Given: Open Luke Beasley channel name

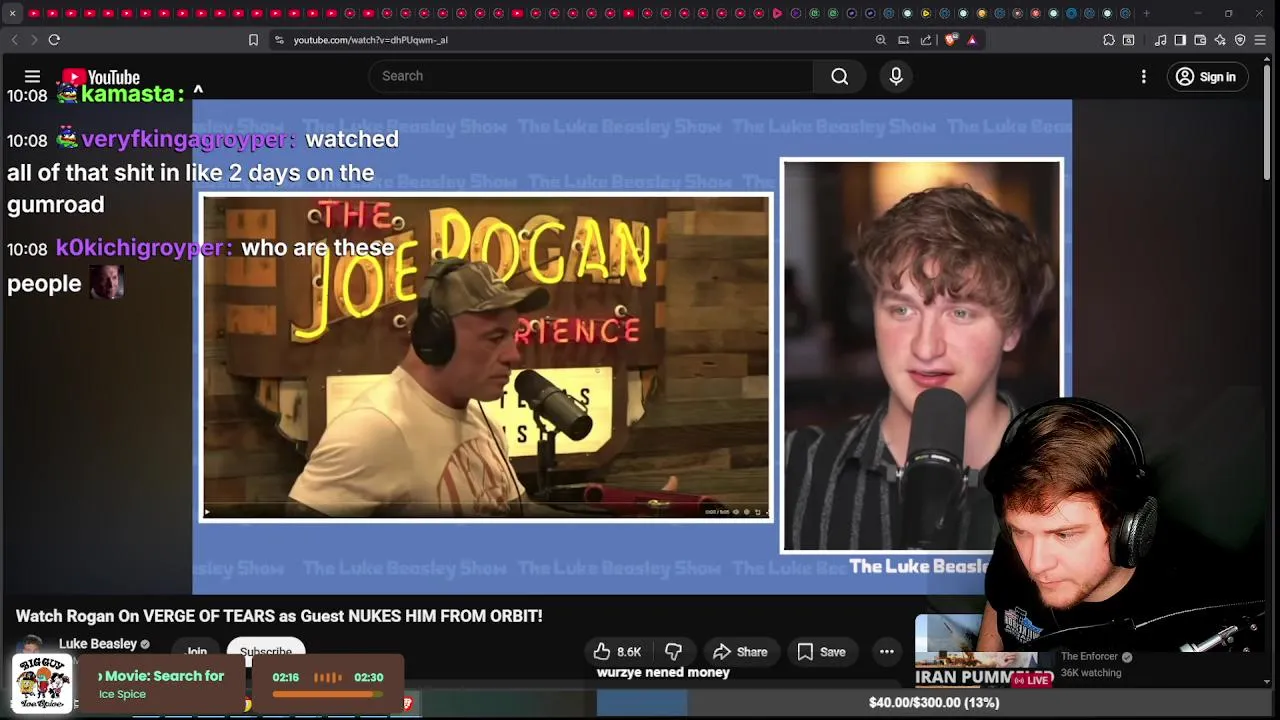Looking at the screenshot, I should [98, 644].
